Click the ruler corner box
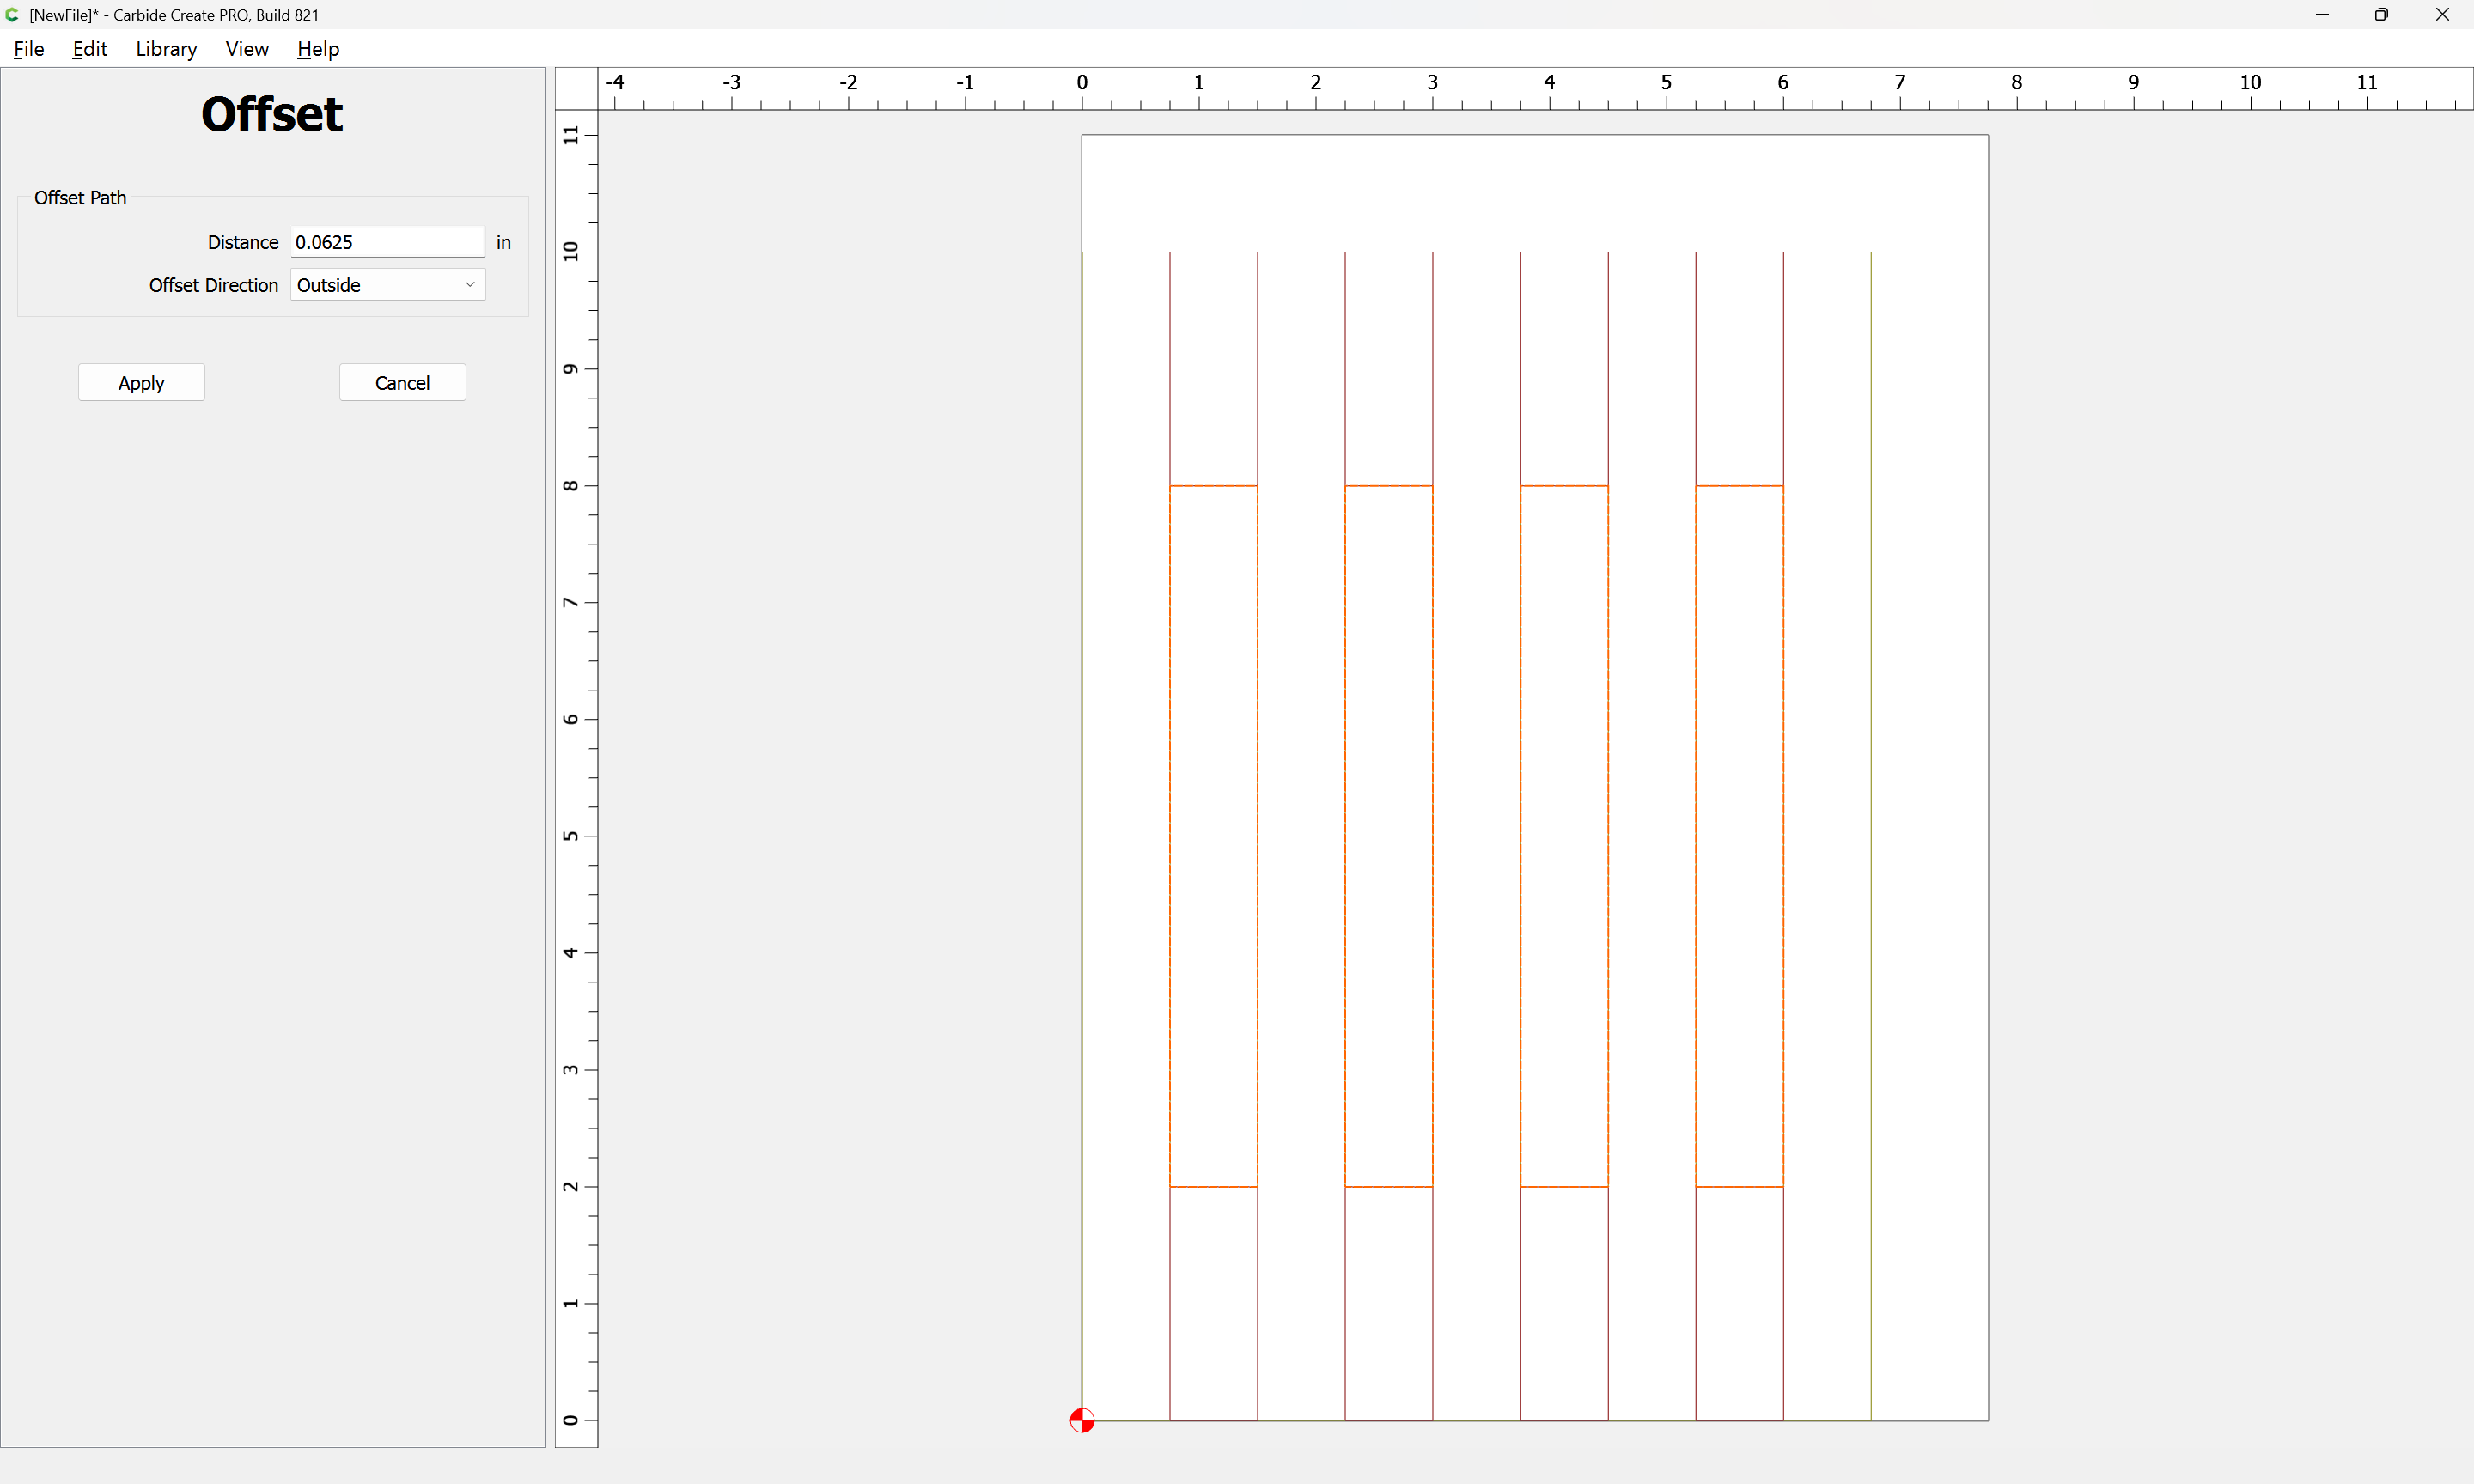The height and width of the screenshot is (1484, 2474). [576, 89]
